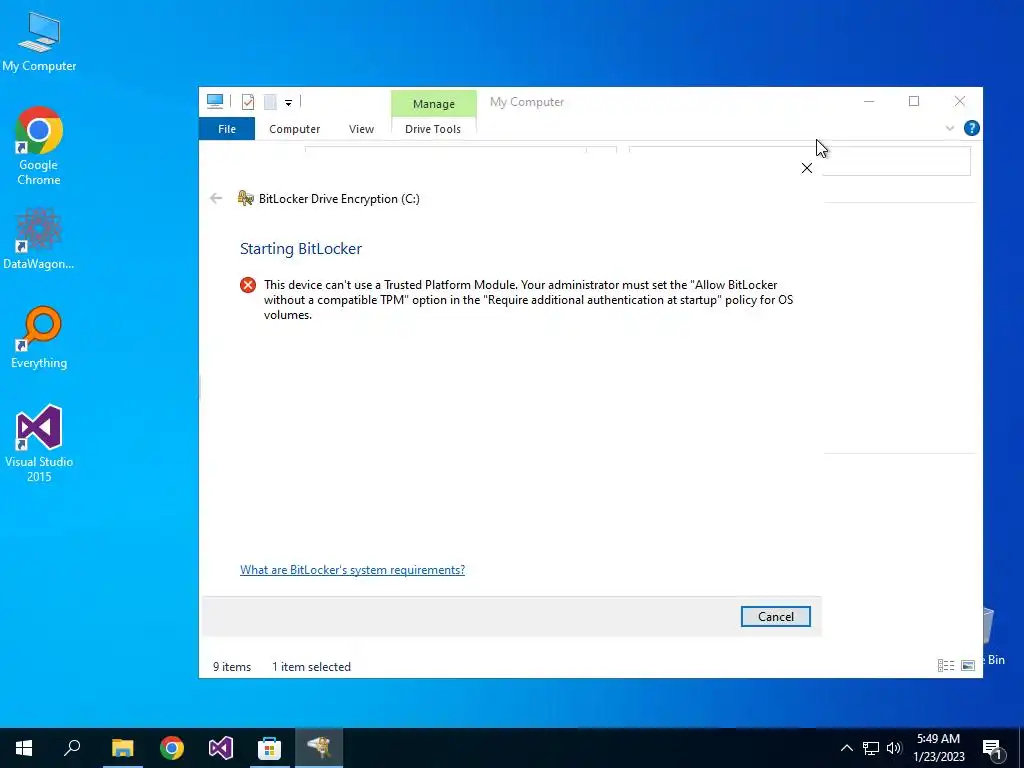1024x768 pixels.
Task: Open DataWagon desktop shortcut
Action: tap(39, 238)
